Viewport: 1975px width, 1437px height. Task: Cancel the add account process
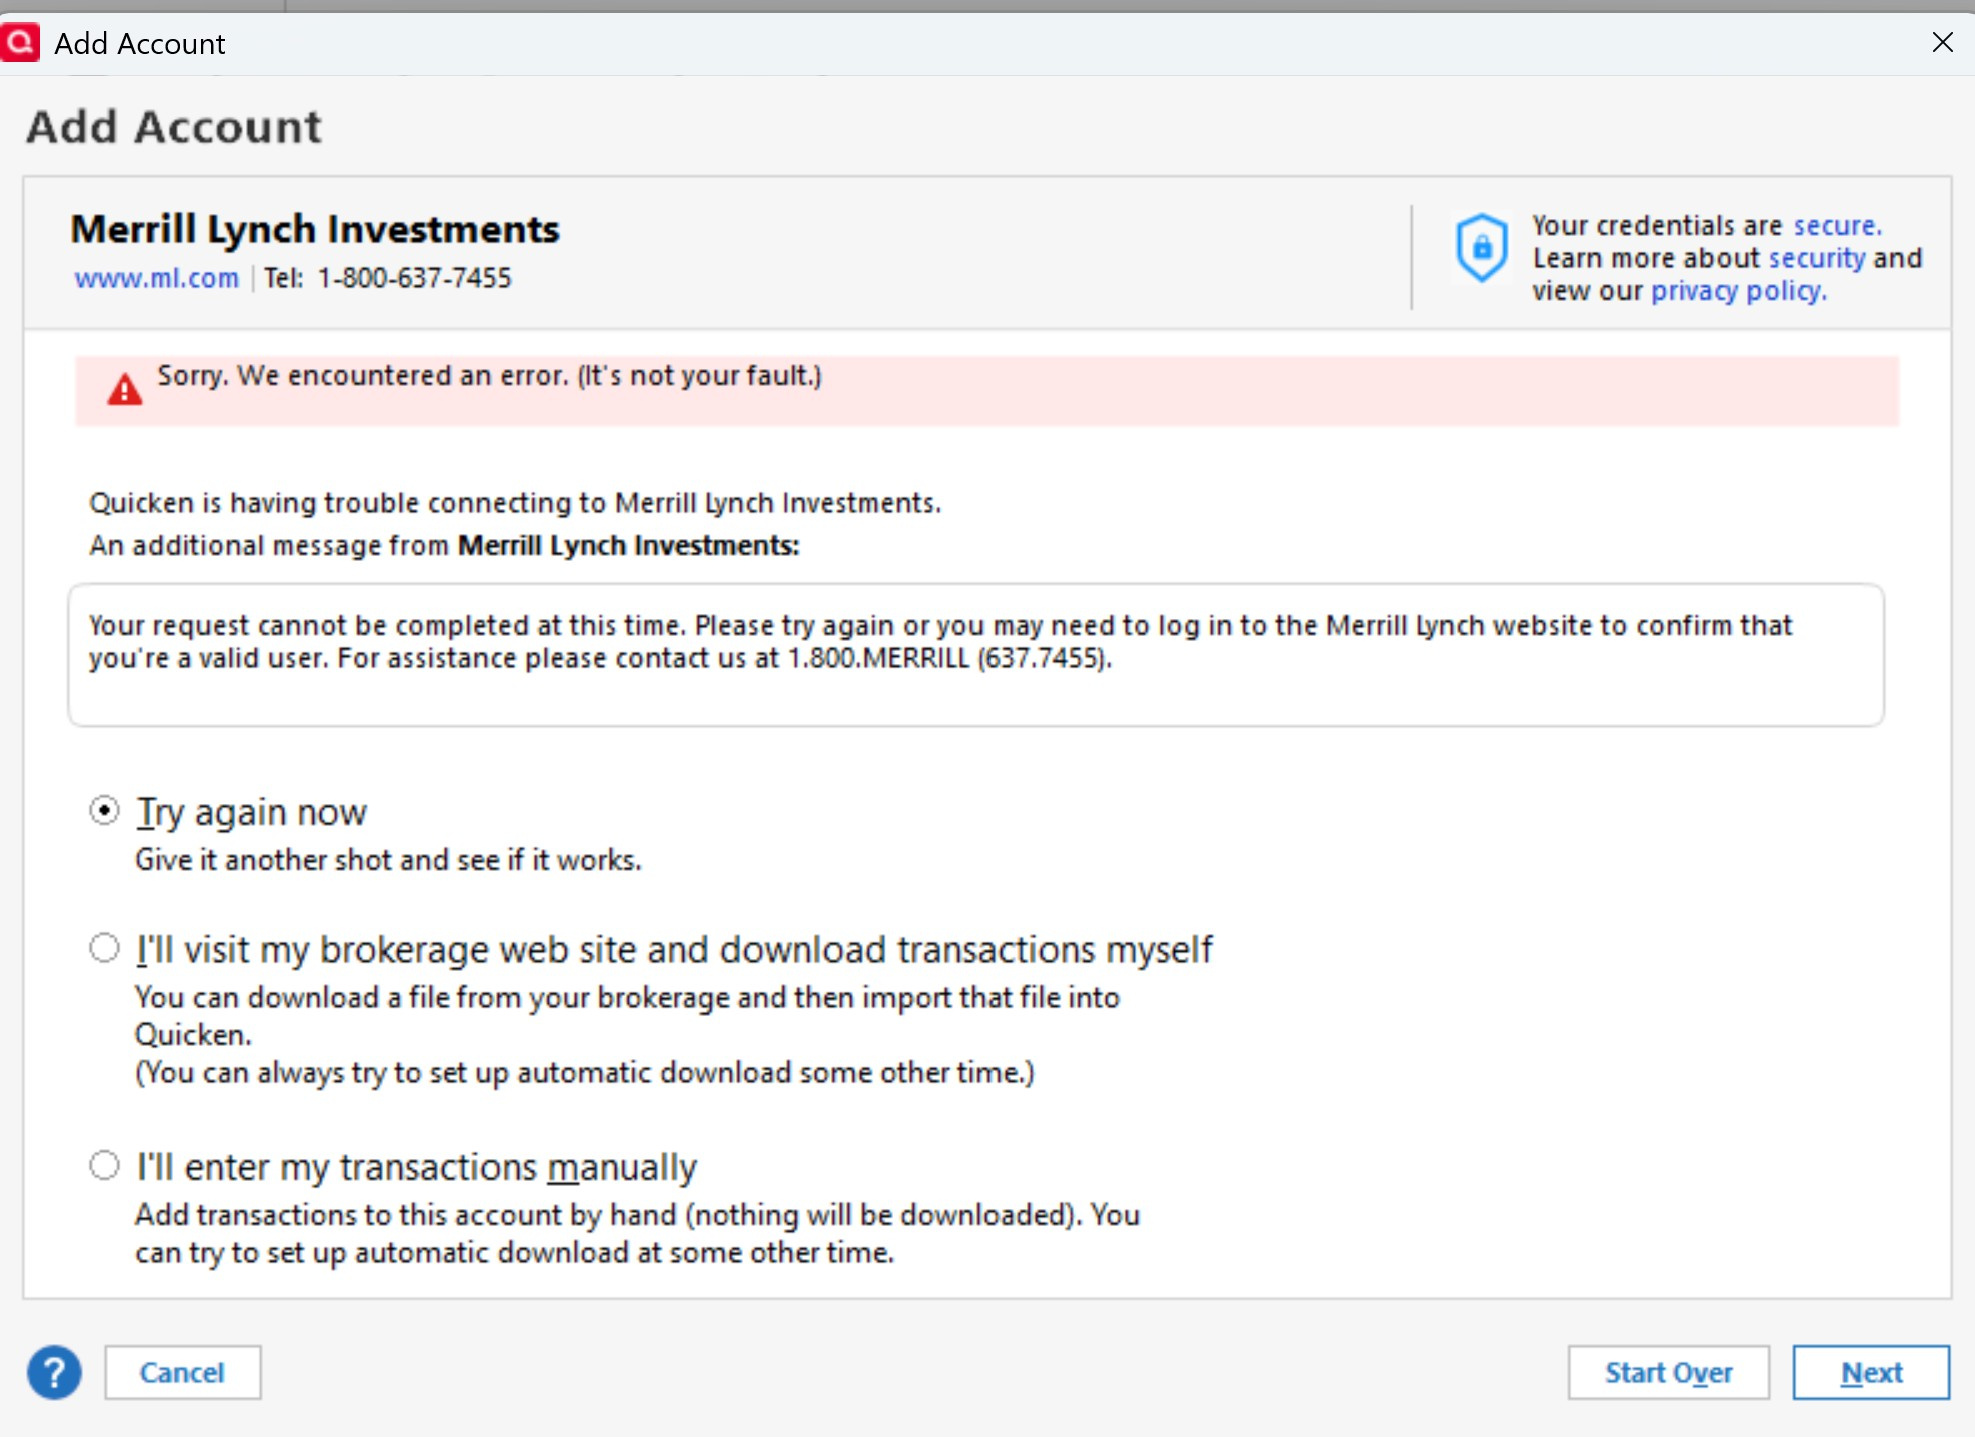click(182, 1372)
